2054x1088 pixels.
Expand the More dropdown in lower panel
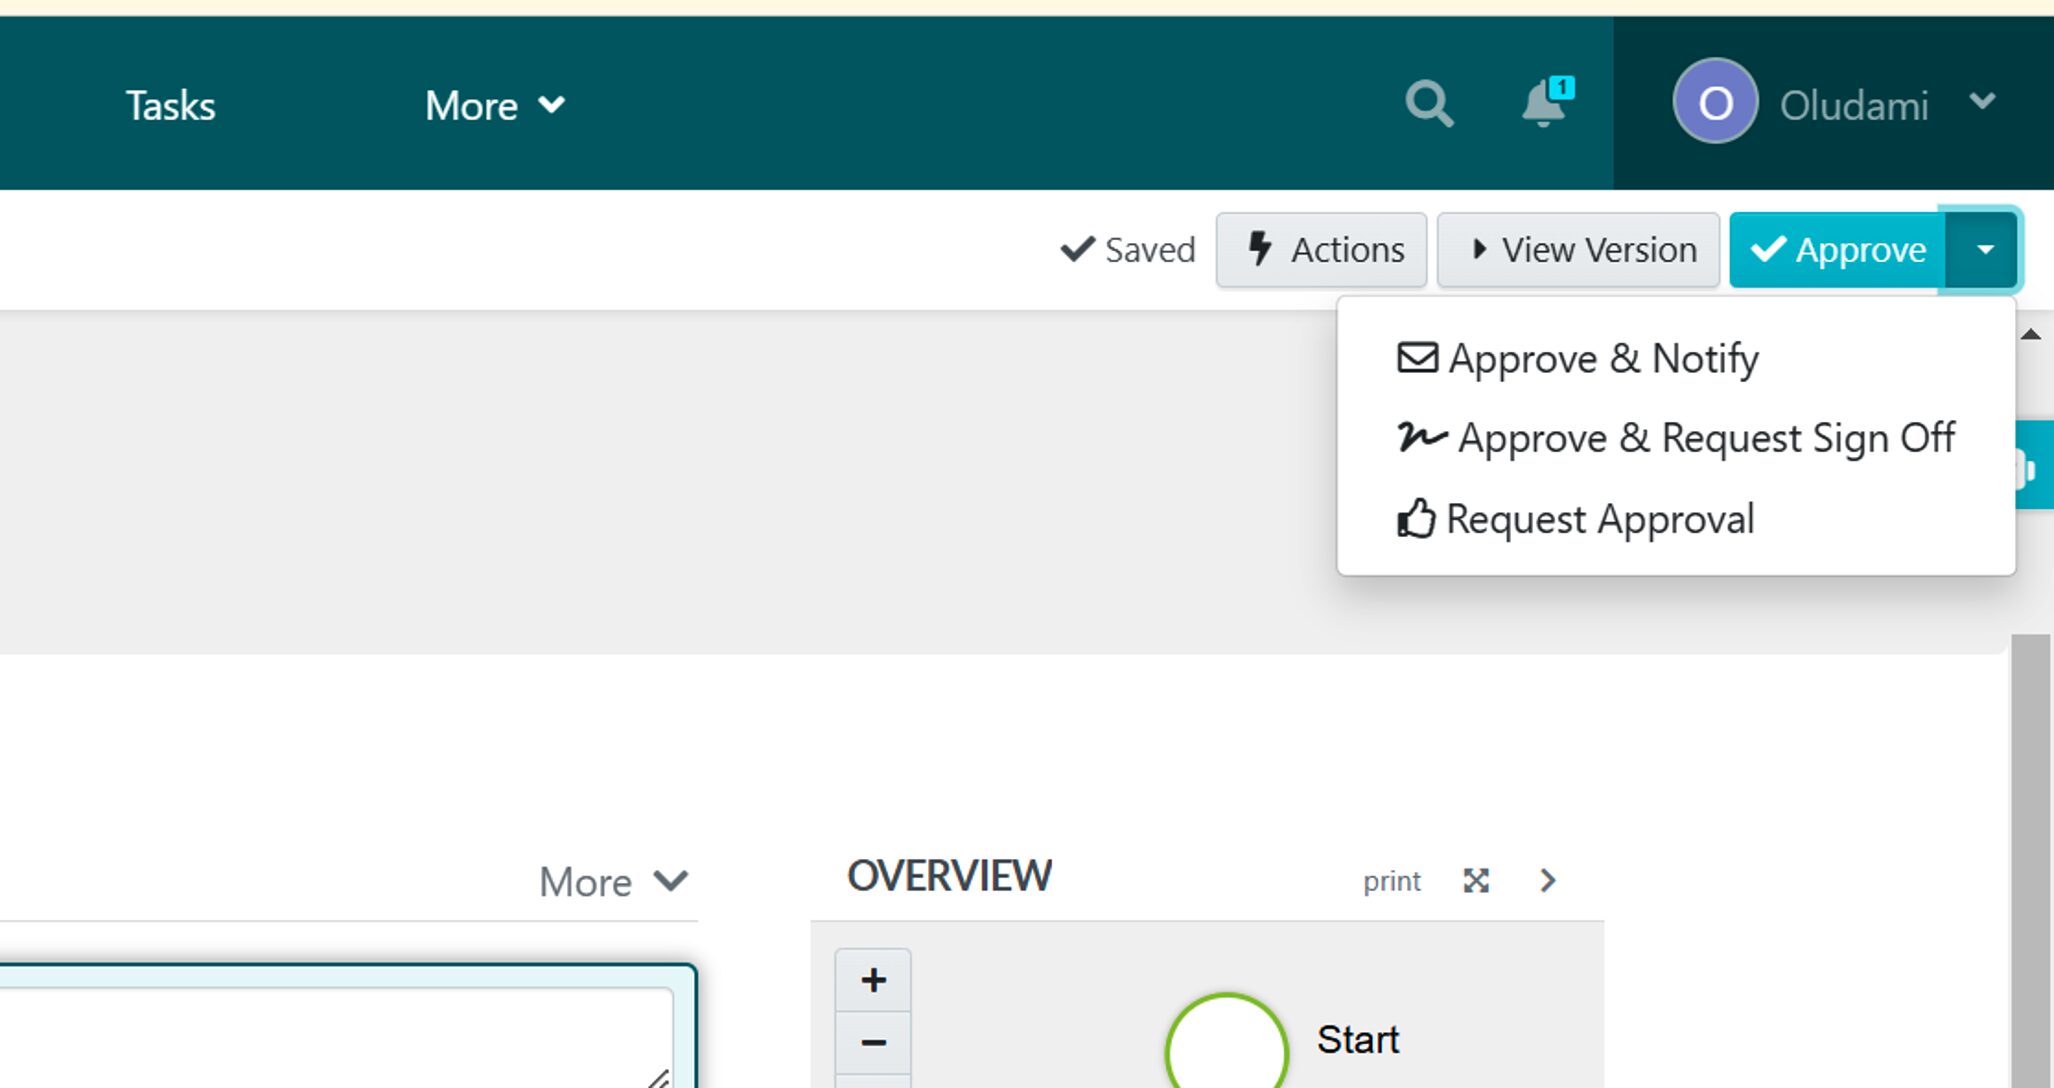613,879
